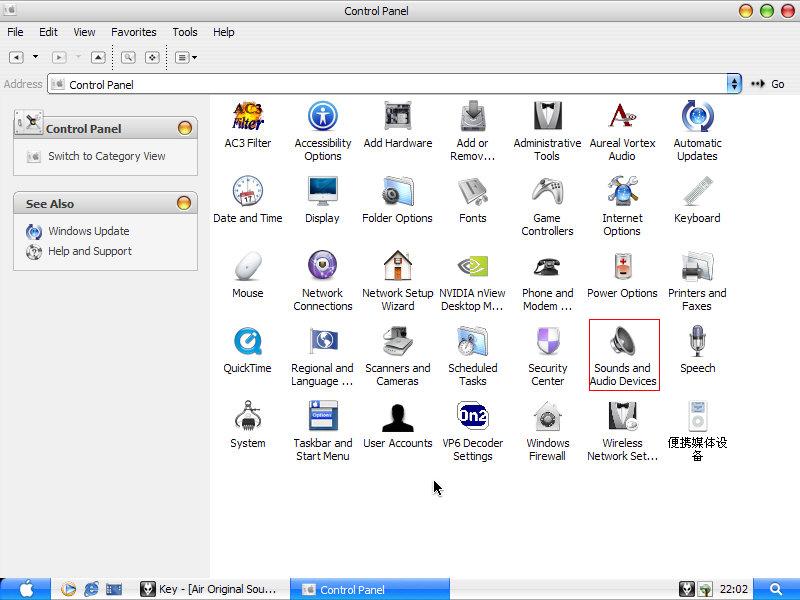
Task: Click the Go button
Action: tap(768, 84)
